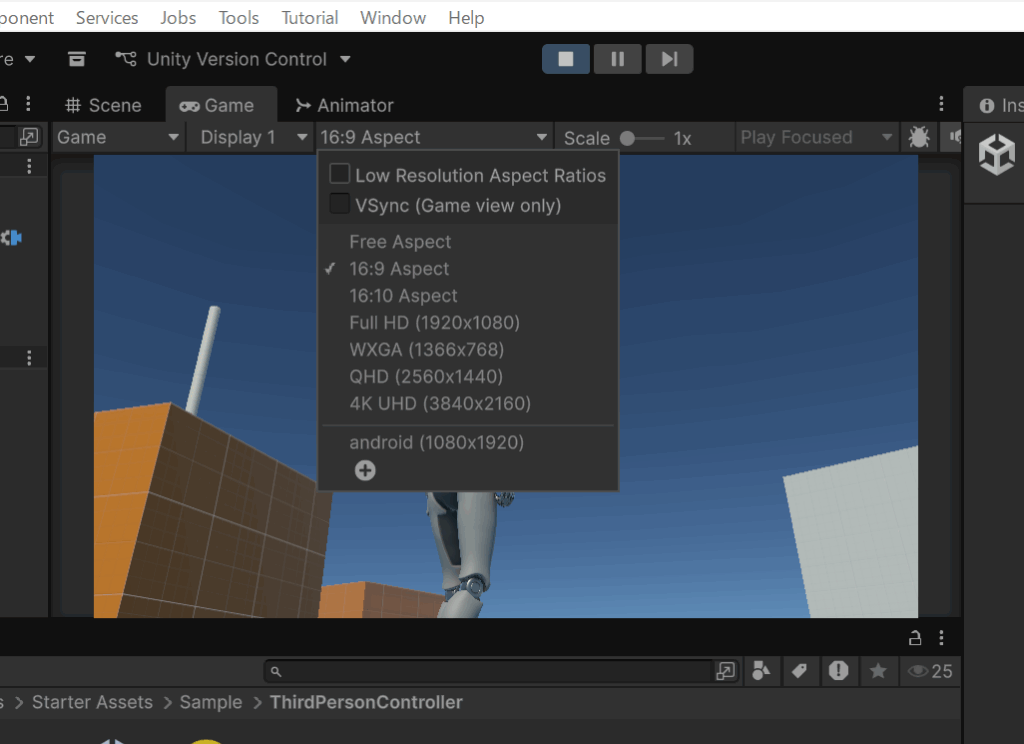The width and height of the screenshot is (1024, 744).
Task: Click the plus icon to add resolution
Action: (x=365, y=470)
